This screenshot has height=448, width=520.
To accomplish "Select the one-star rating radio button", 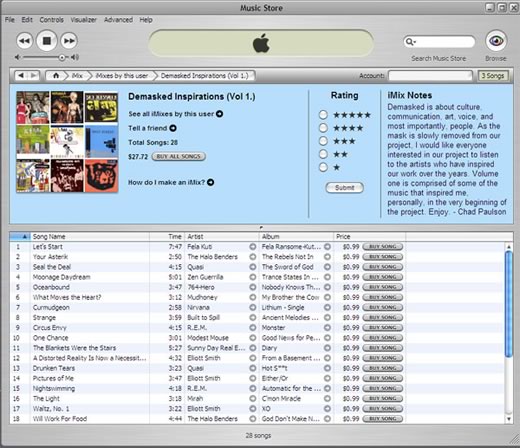I will click(323, 167).
